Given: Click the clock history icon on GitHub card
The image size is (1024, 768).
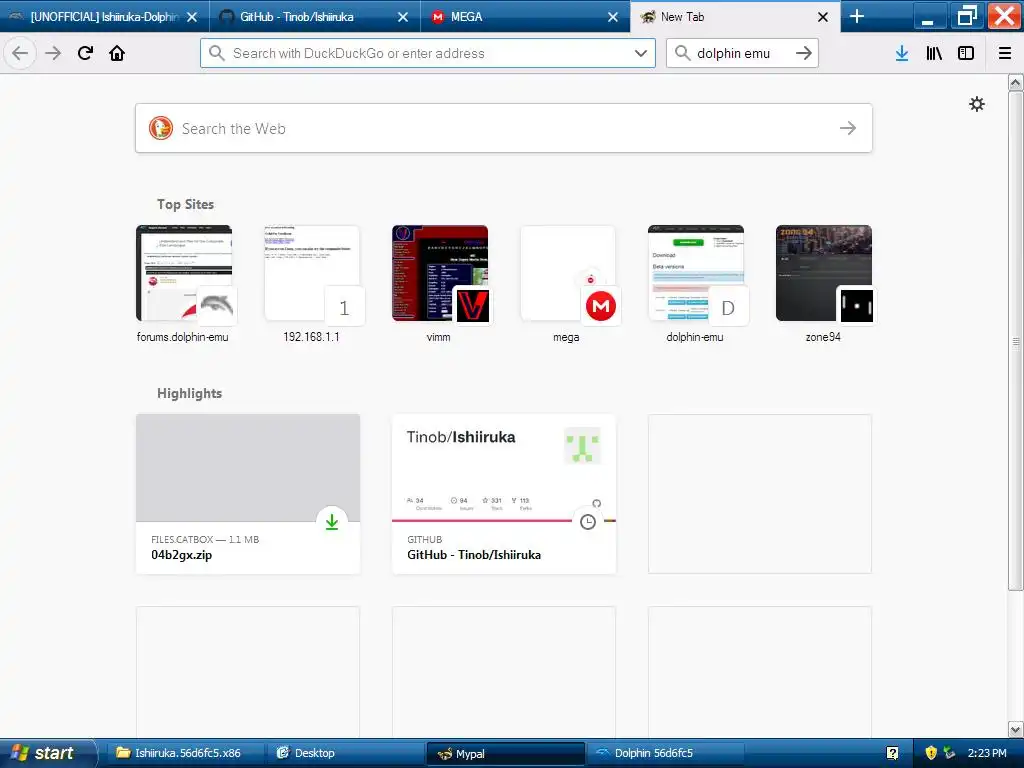Looking at the screenshot, I should [588, 522].
